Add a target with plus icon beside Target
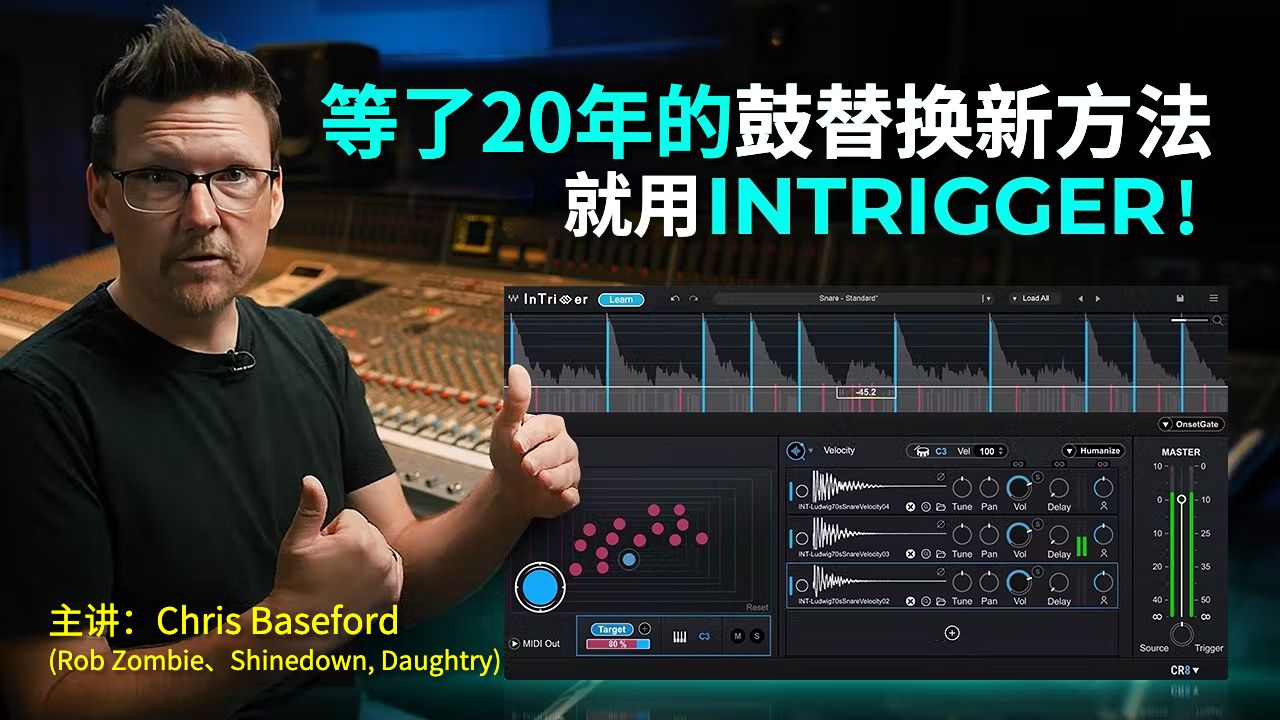1280x720 pixels. coord(644,629)
